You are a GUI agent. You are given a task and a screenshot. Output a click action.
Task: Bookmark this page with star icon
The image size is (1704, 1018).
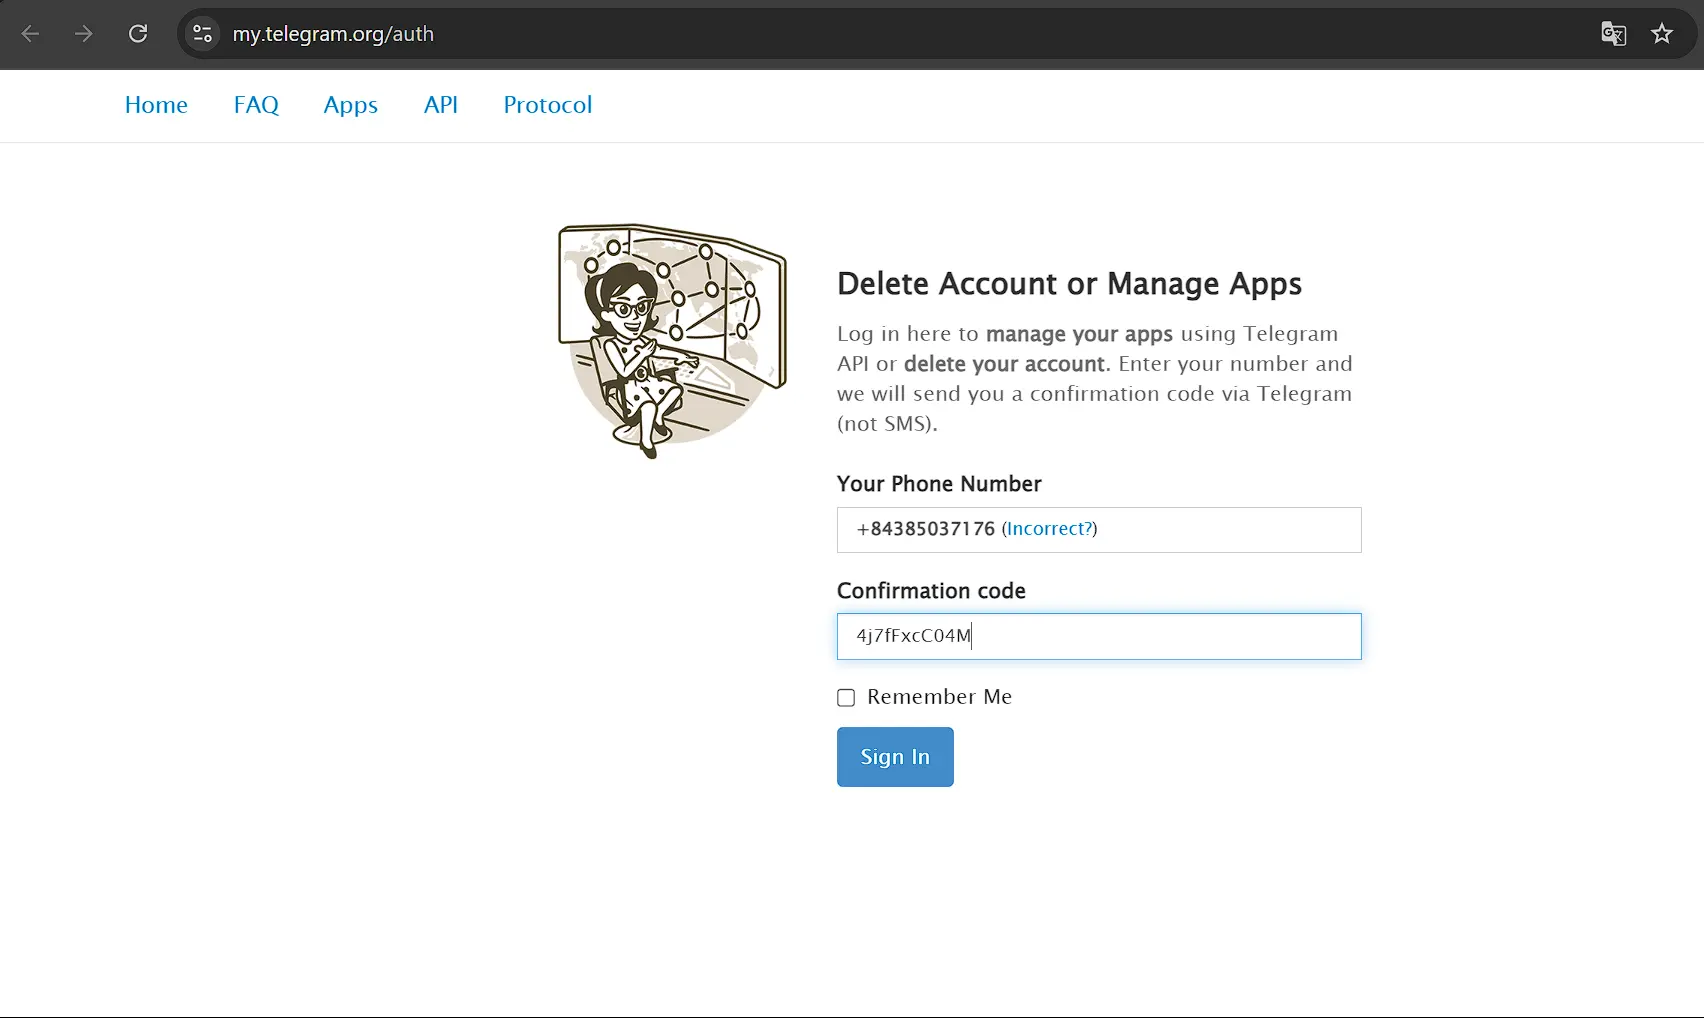[1662, 34]
